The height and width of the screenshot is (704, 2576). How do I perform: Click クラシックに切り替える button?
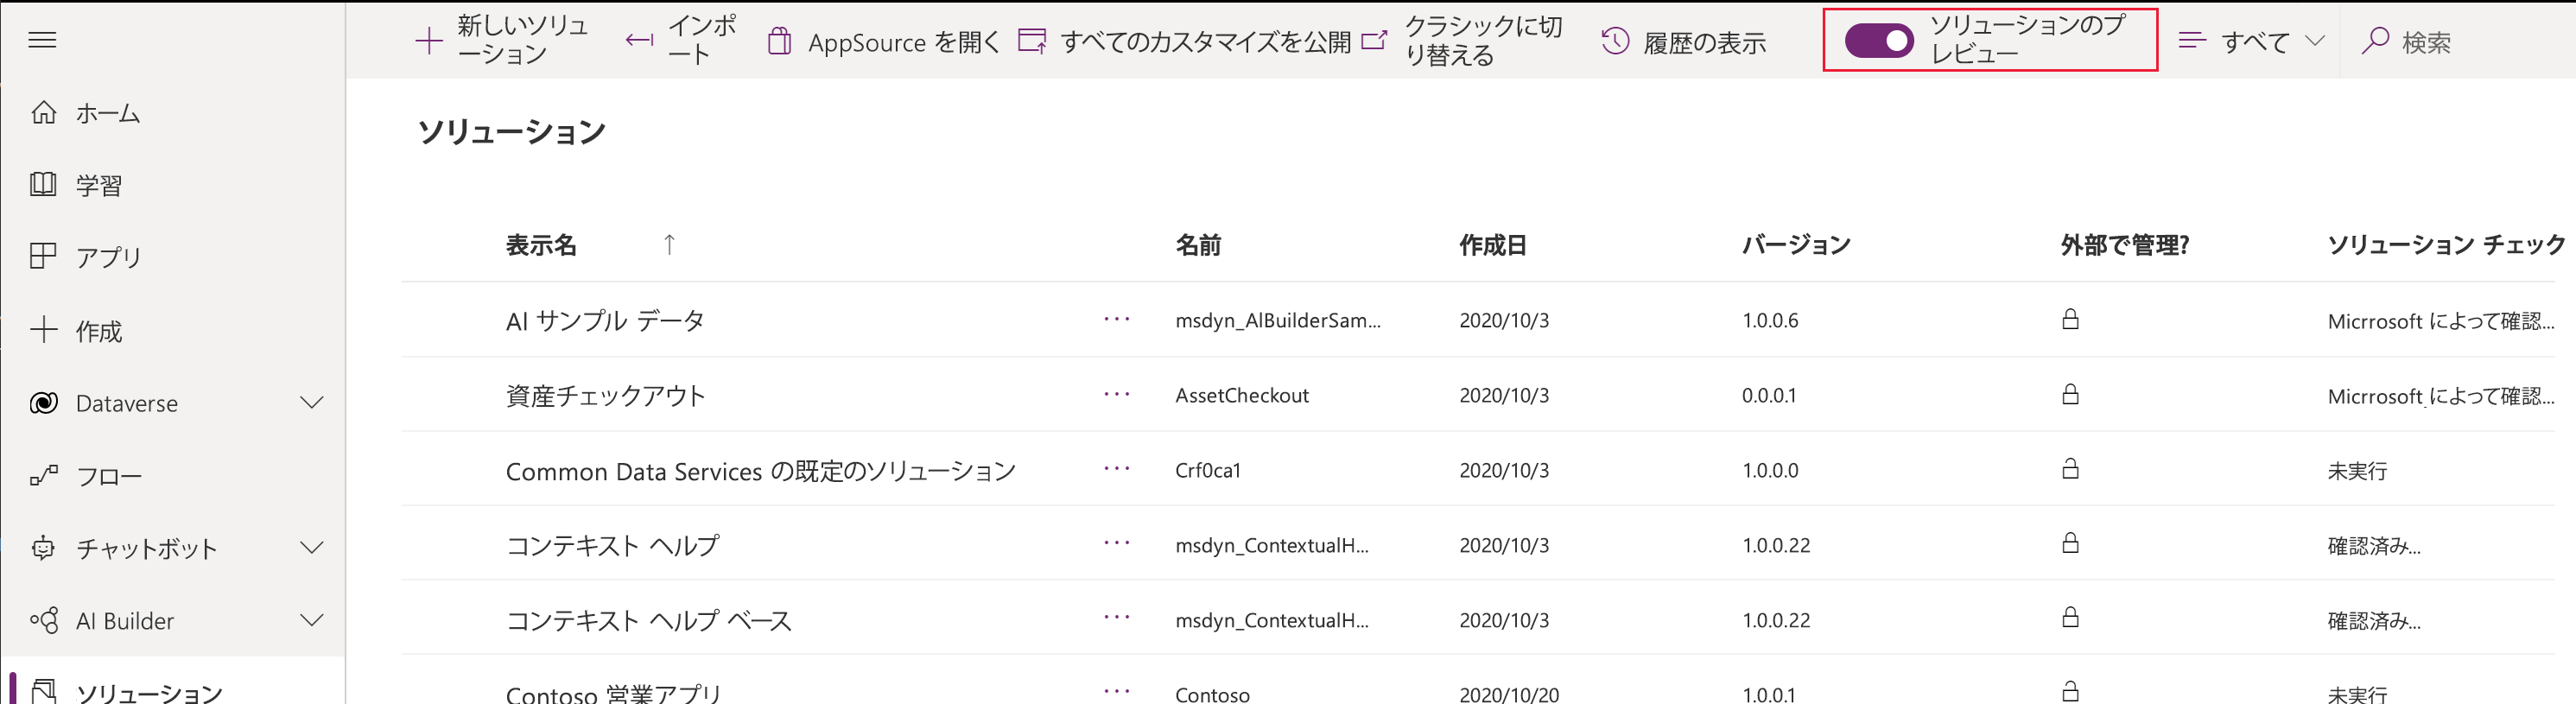point(1463,40)
